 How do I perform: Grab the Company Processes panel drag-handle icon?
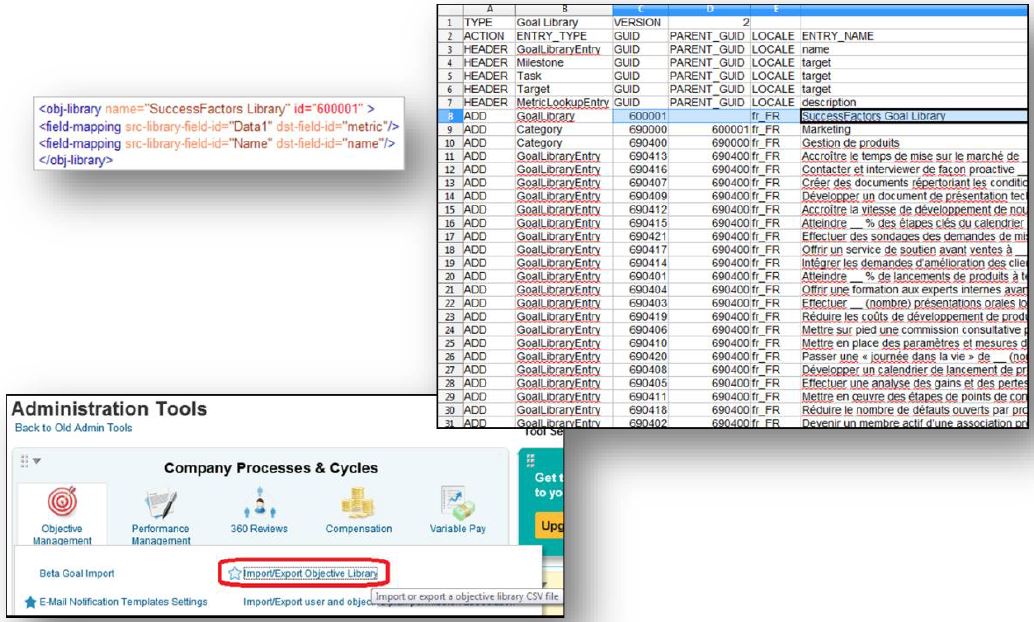[24, 461]
